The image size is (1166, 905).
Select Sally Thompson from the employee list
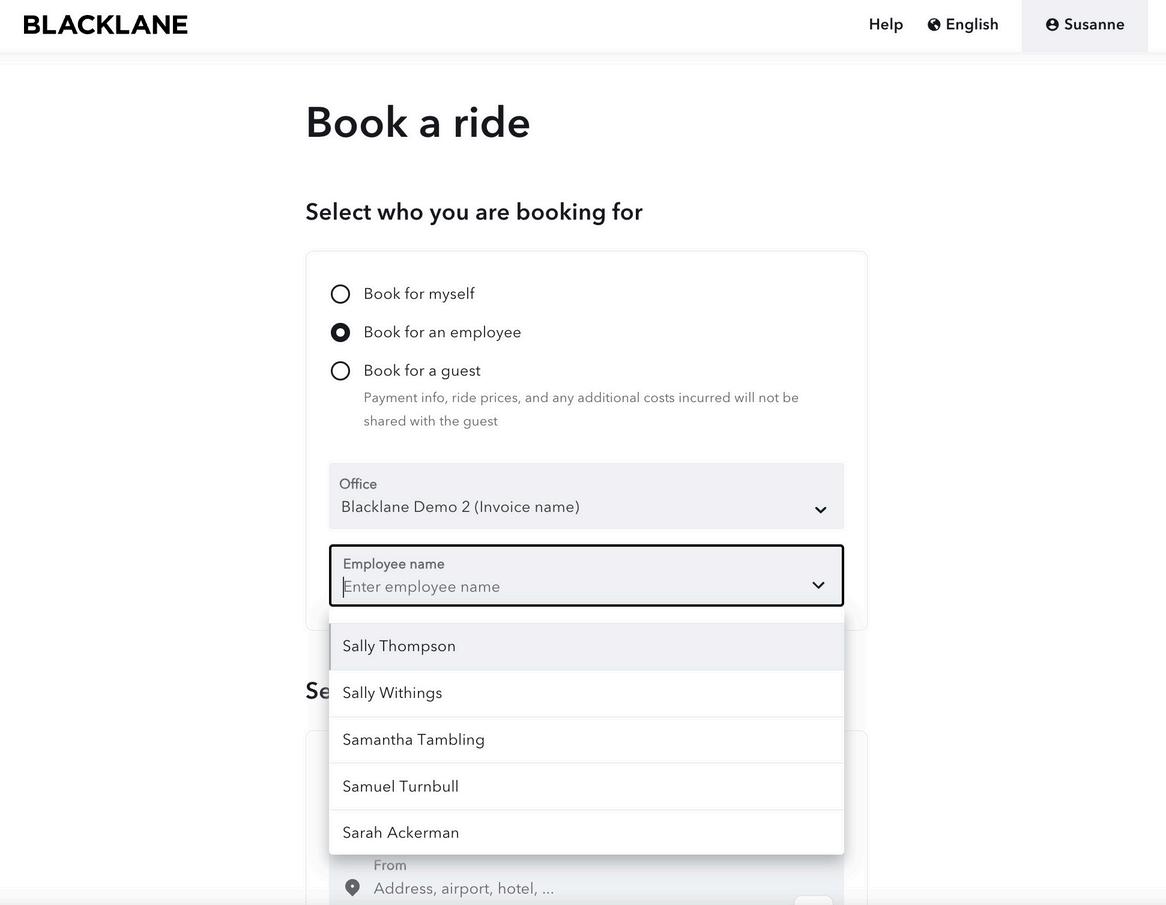[399, 646]
